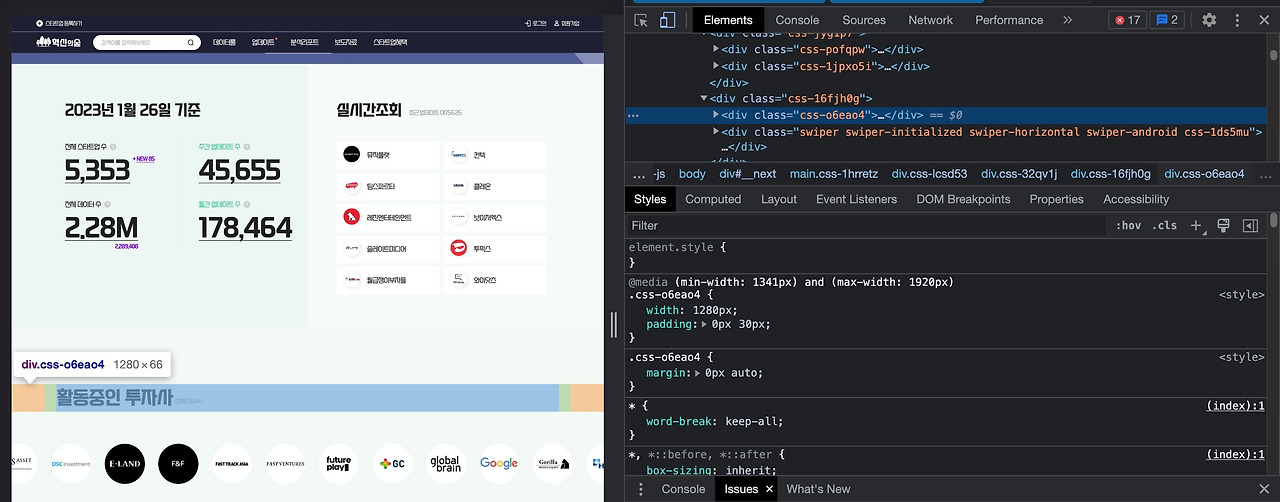Open the Event Listeners tab
The image size is (1280, 502).
856,199
